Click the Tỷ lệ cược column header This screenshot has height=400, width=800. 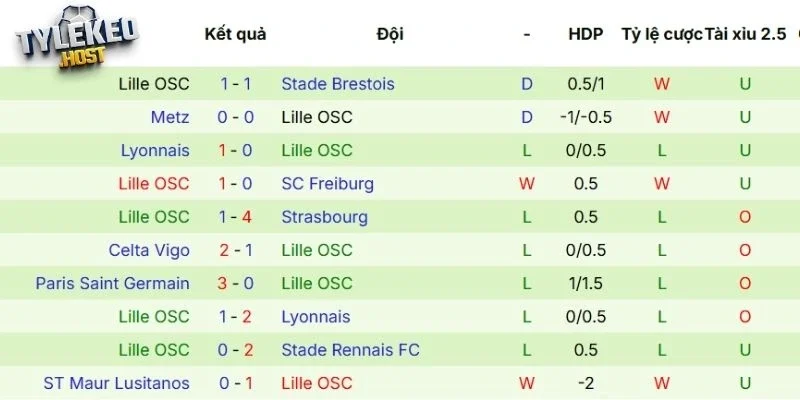pyautogui.click(x=661, y=34)
